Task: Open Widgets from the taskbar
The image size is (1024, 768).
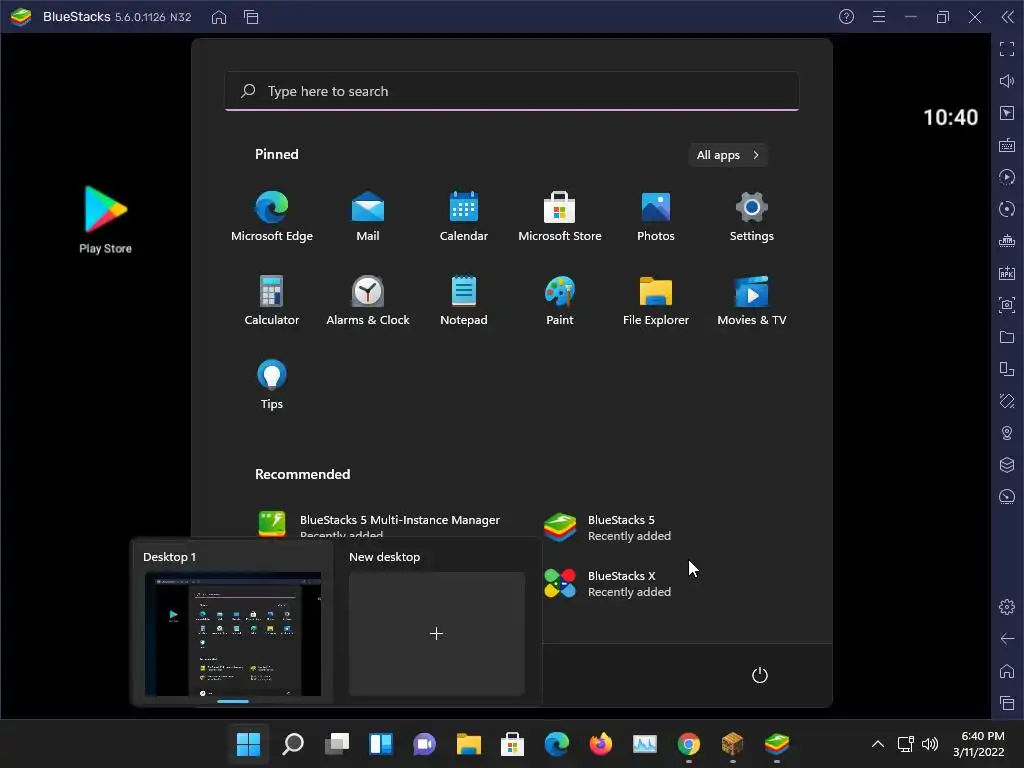Action: point(381,744)
